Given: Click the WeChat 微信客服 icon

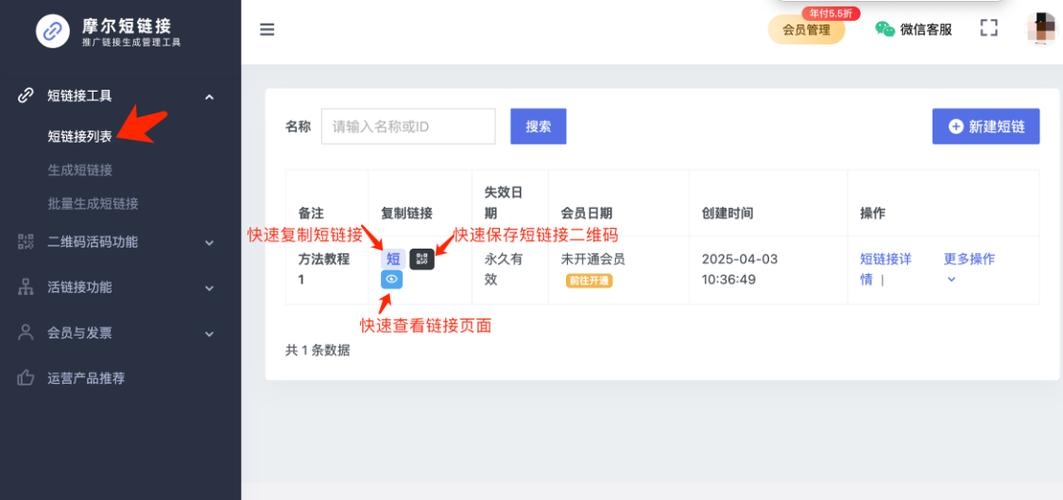Looking at the screenshot, I should click(x=885, y=29).
